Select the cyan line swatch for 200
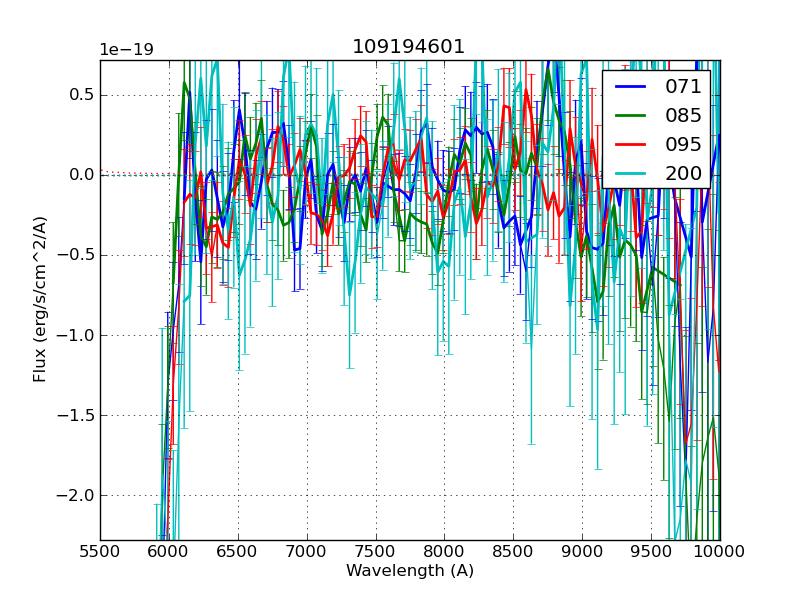Screen dimensions: 800x600 [630, 173]
